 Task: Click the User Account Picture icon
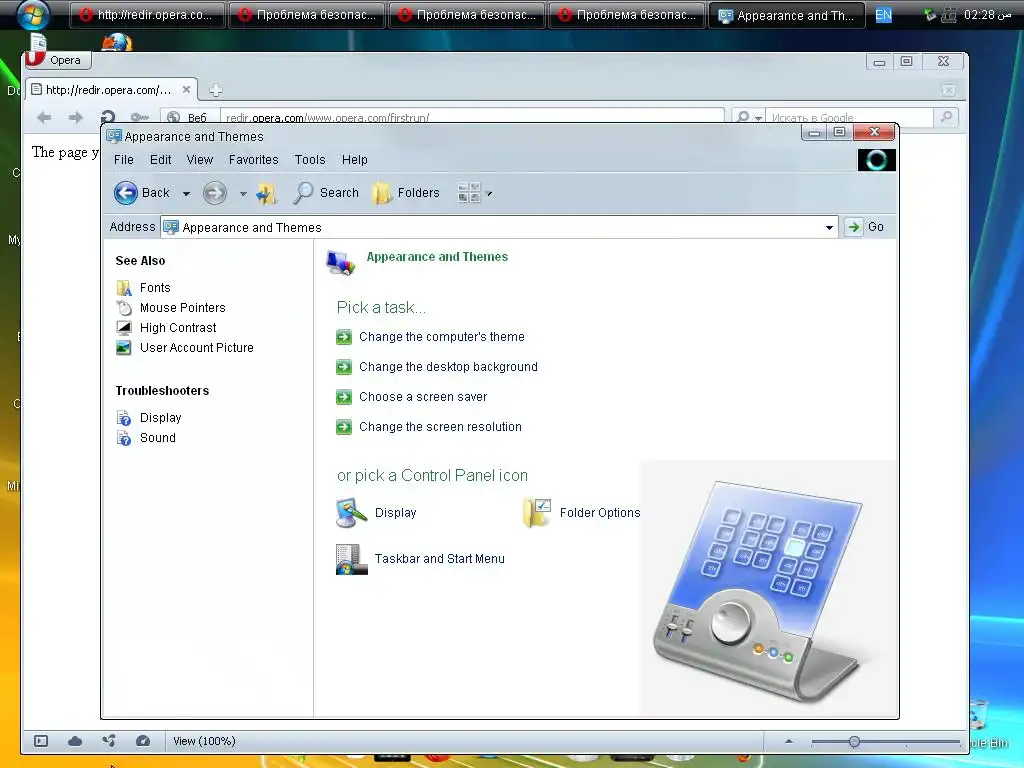(123, 348)
